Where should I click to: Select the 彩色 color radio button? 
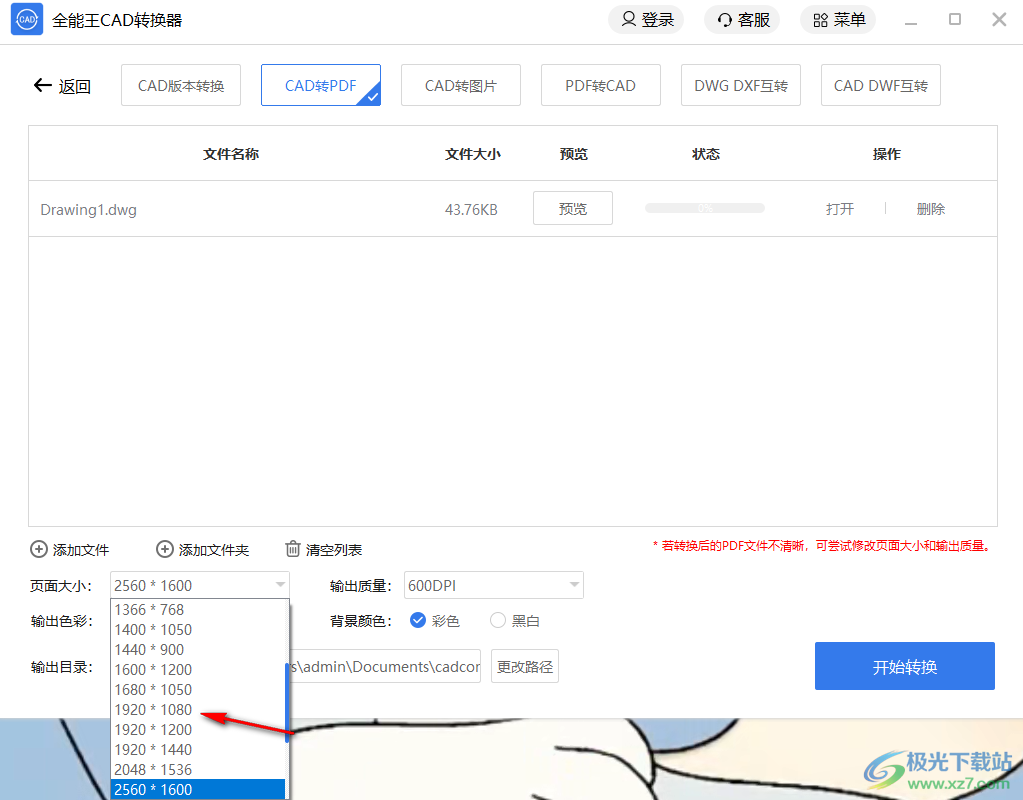[x=418, y=620]
